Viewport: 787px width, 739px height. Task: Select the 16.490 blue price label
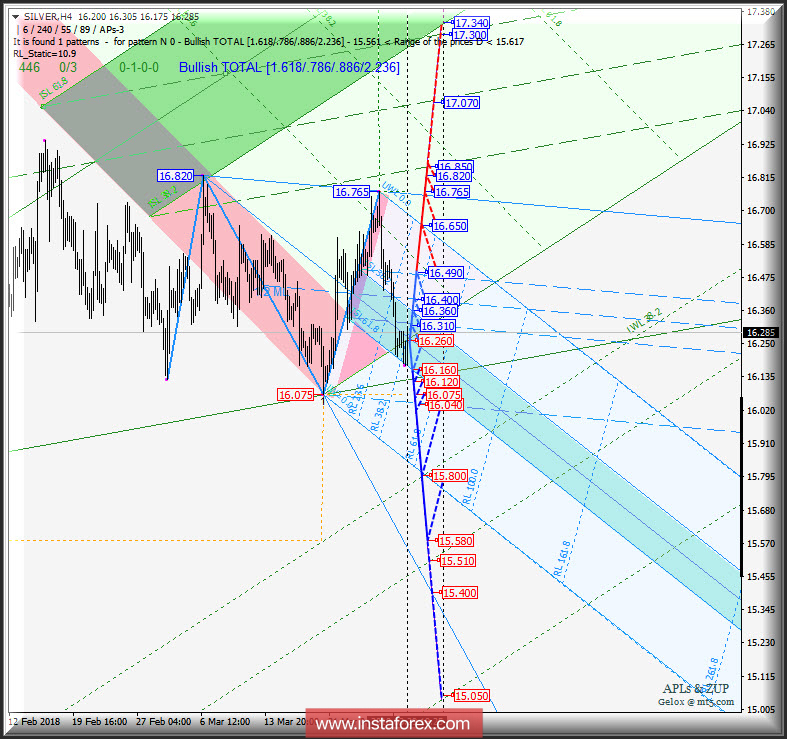coord(446,273)
